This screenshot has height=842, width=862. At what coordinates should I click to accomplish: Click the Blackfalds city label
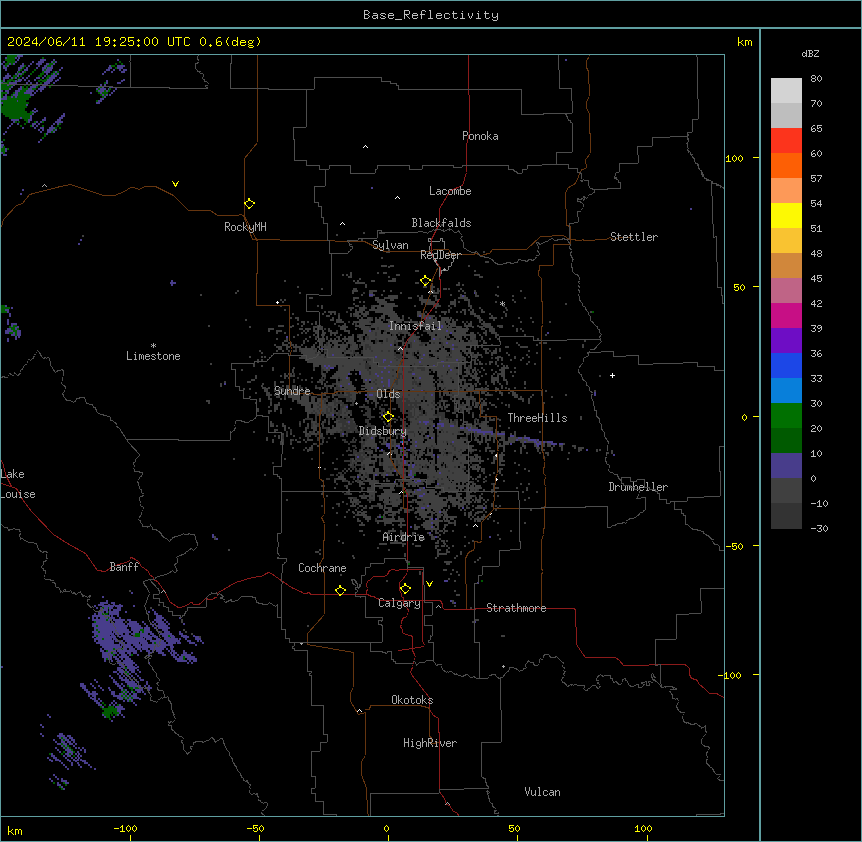click(441, 223)
